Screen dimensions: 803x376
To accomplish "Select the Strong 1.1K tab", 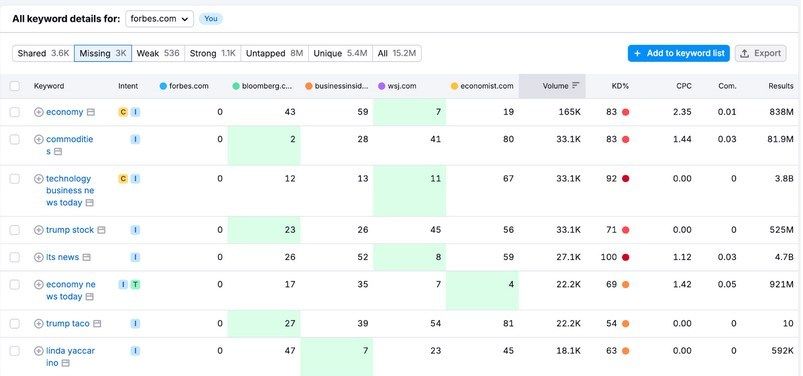I will pos(213,53).
